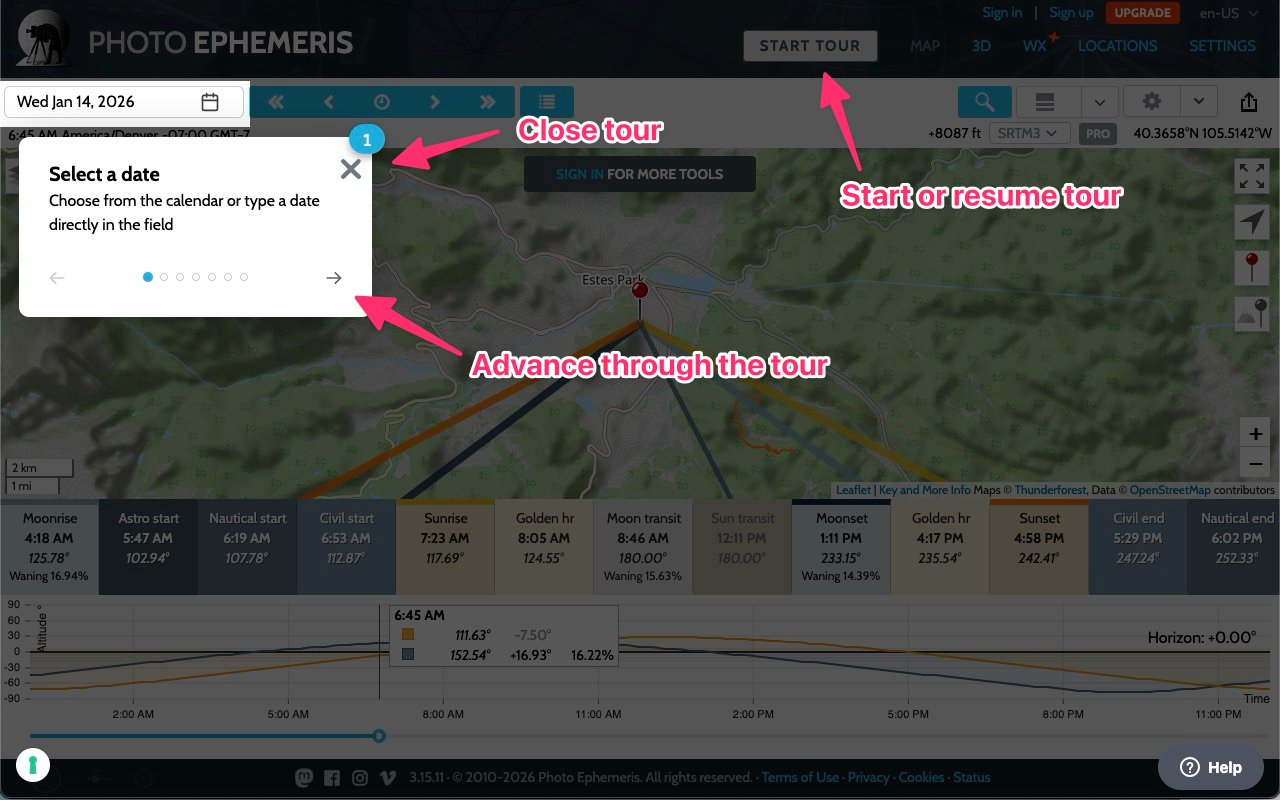
Task: Select the Sunset 4:58 PM event
Action: tap(1040, 548)
